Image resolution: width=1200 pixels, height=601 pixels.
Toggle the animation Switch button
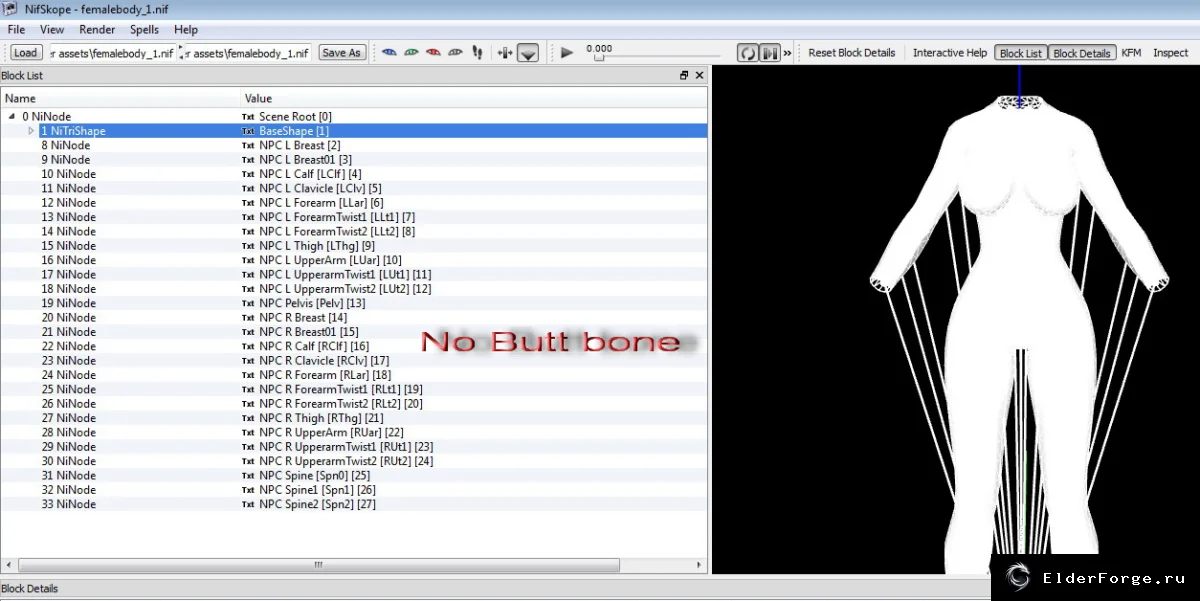(770, 53)
